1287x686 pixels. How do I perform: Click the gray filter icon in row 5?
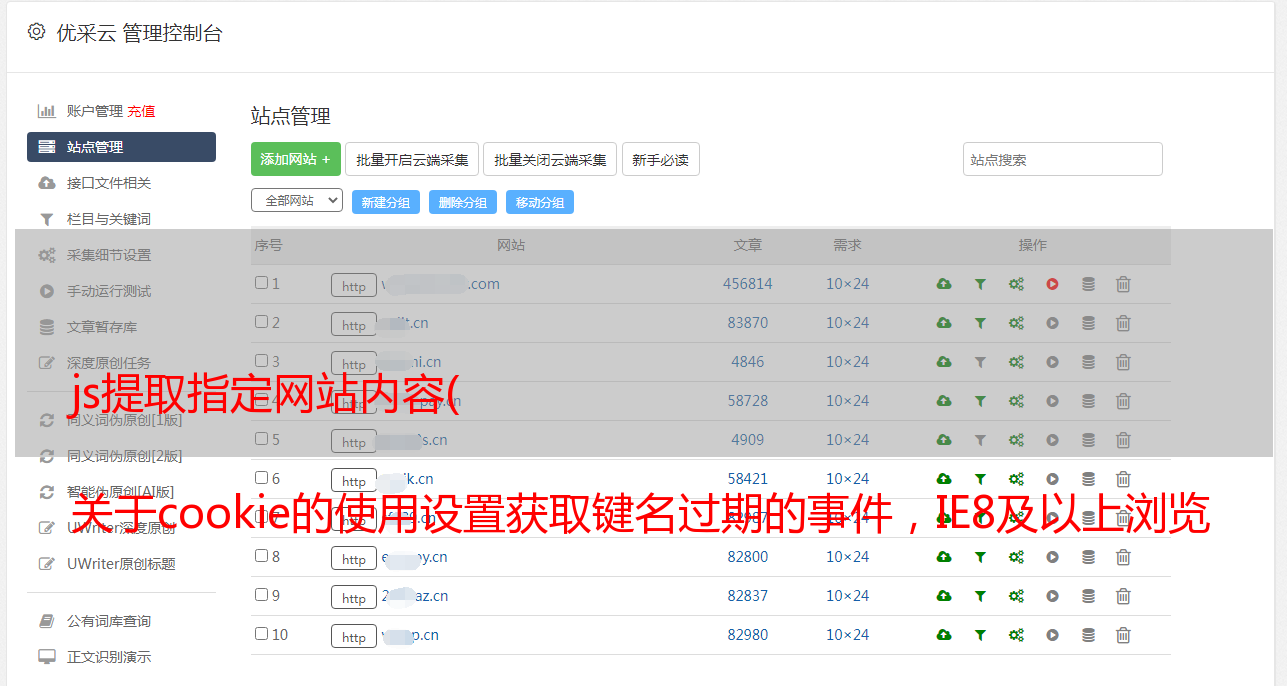tap(980, 440)
